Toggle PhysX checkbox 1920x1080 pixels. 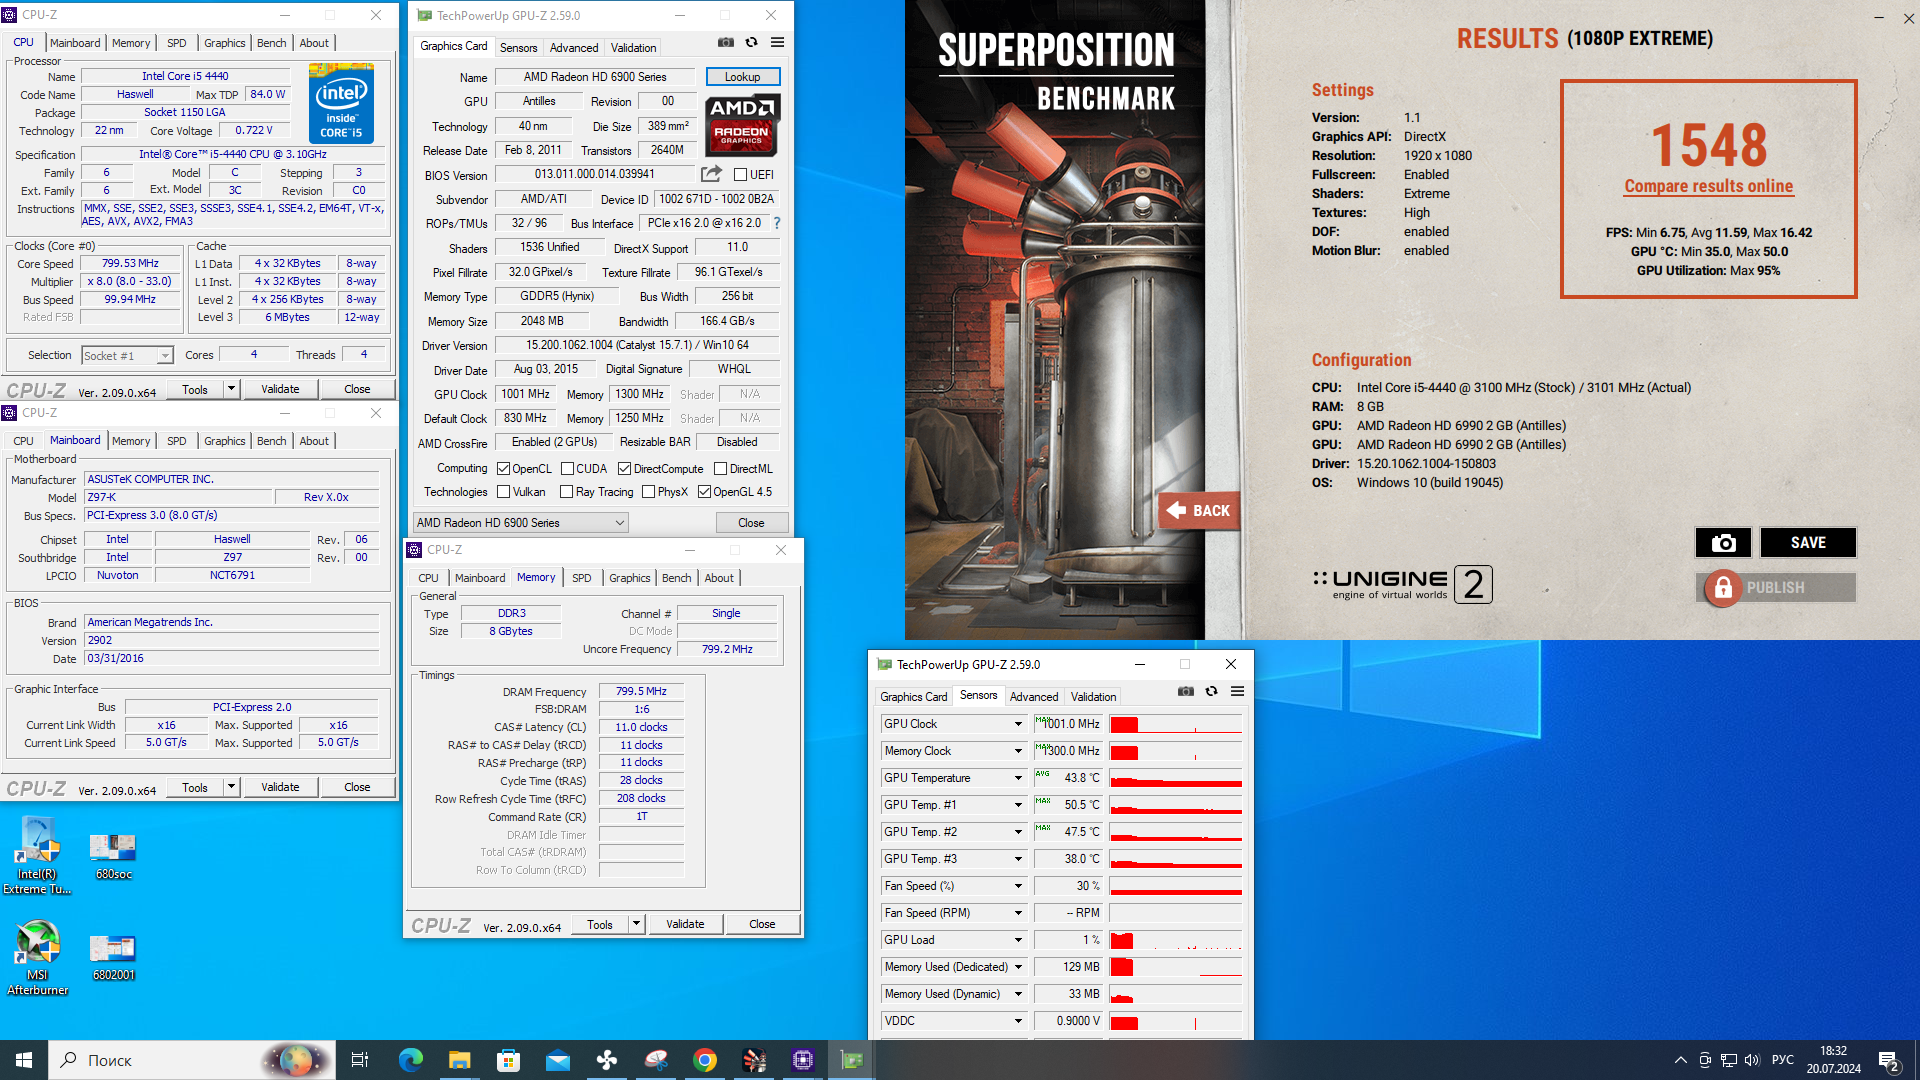click(648, 492)
